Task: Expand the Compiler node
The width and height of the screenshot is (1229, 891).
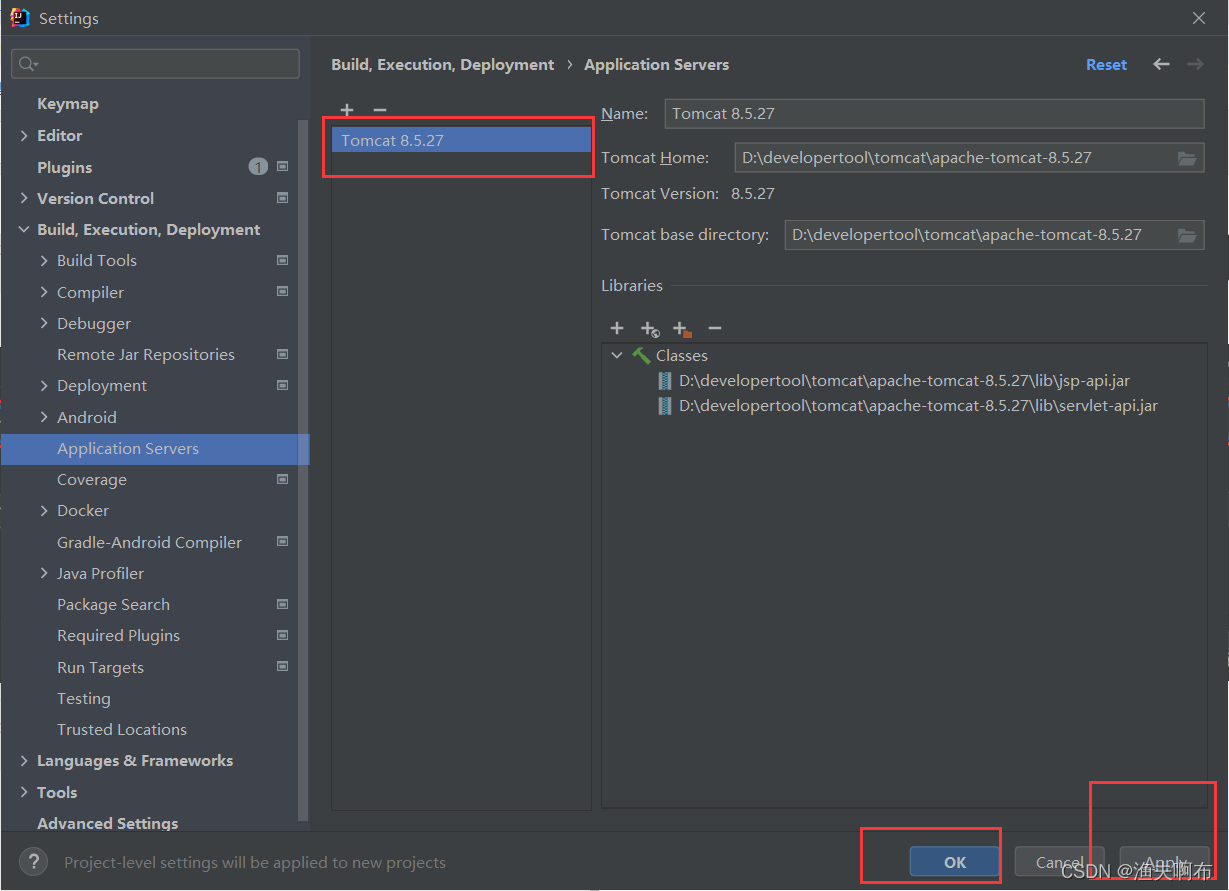Action: coord(44,292)
